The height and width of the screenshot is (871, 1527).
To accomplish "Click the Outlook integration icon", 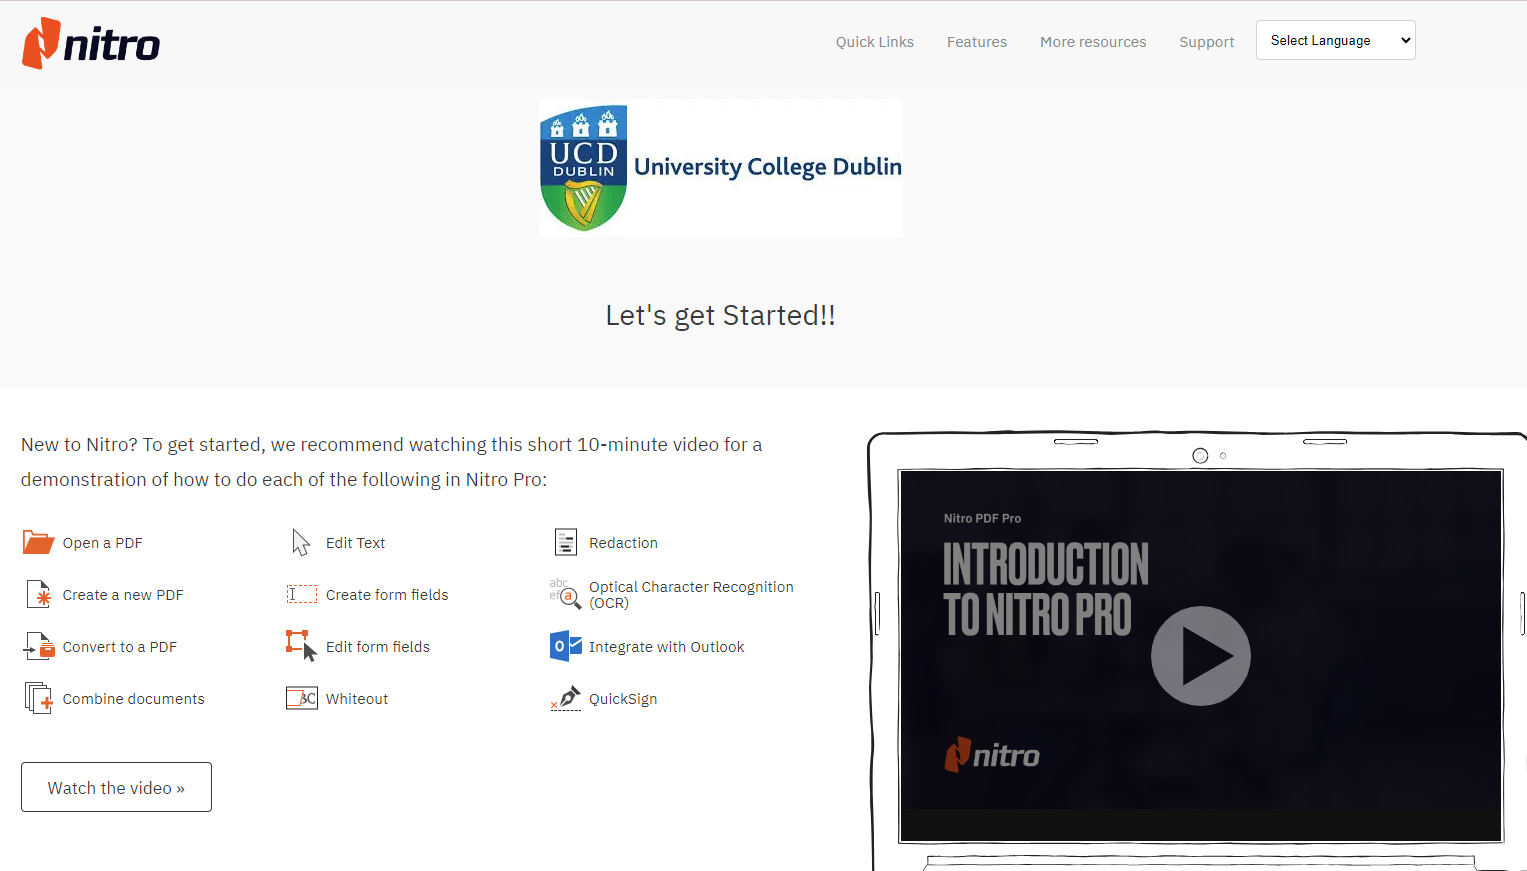I will click(565, 645).
